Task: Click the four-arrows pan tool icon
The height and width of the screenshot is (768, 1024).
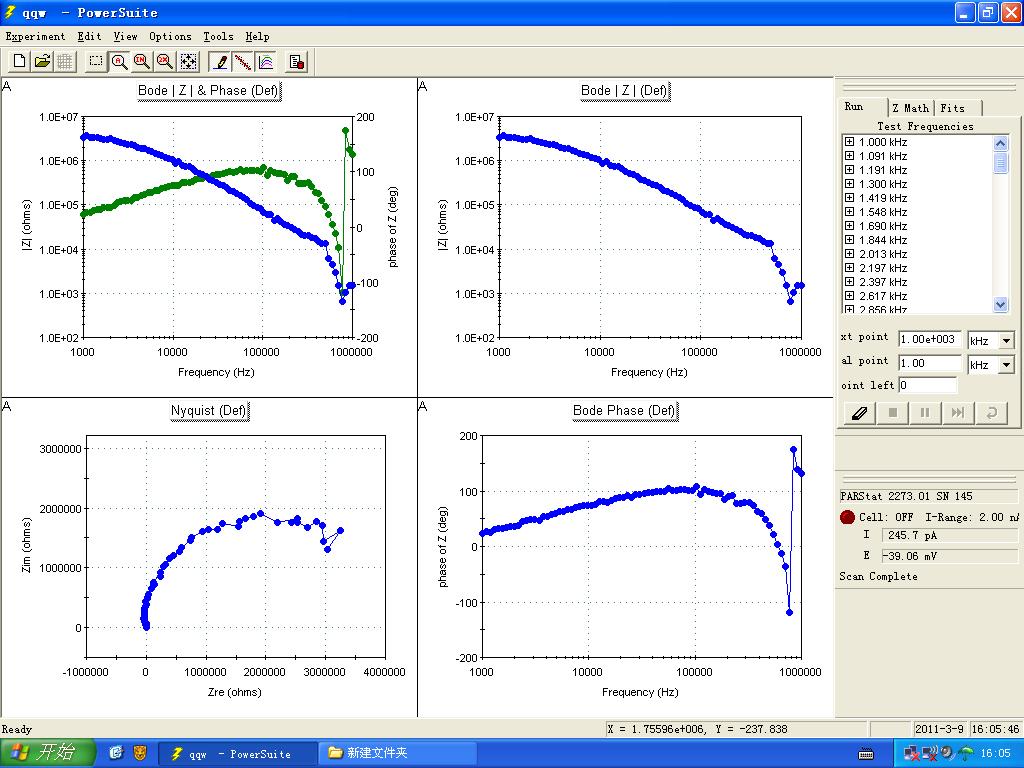Action: click(x=188, y=62)
